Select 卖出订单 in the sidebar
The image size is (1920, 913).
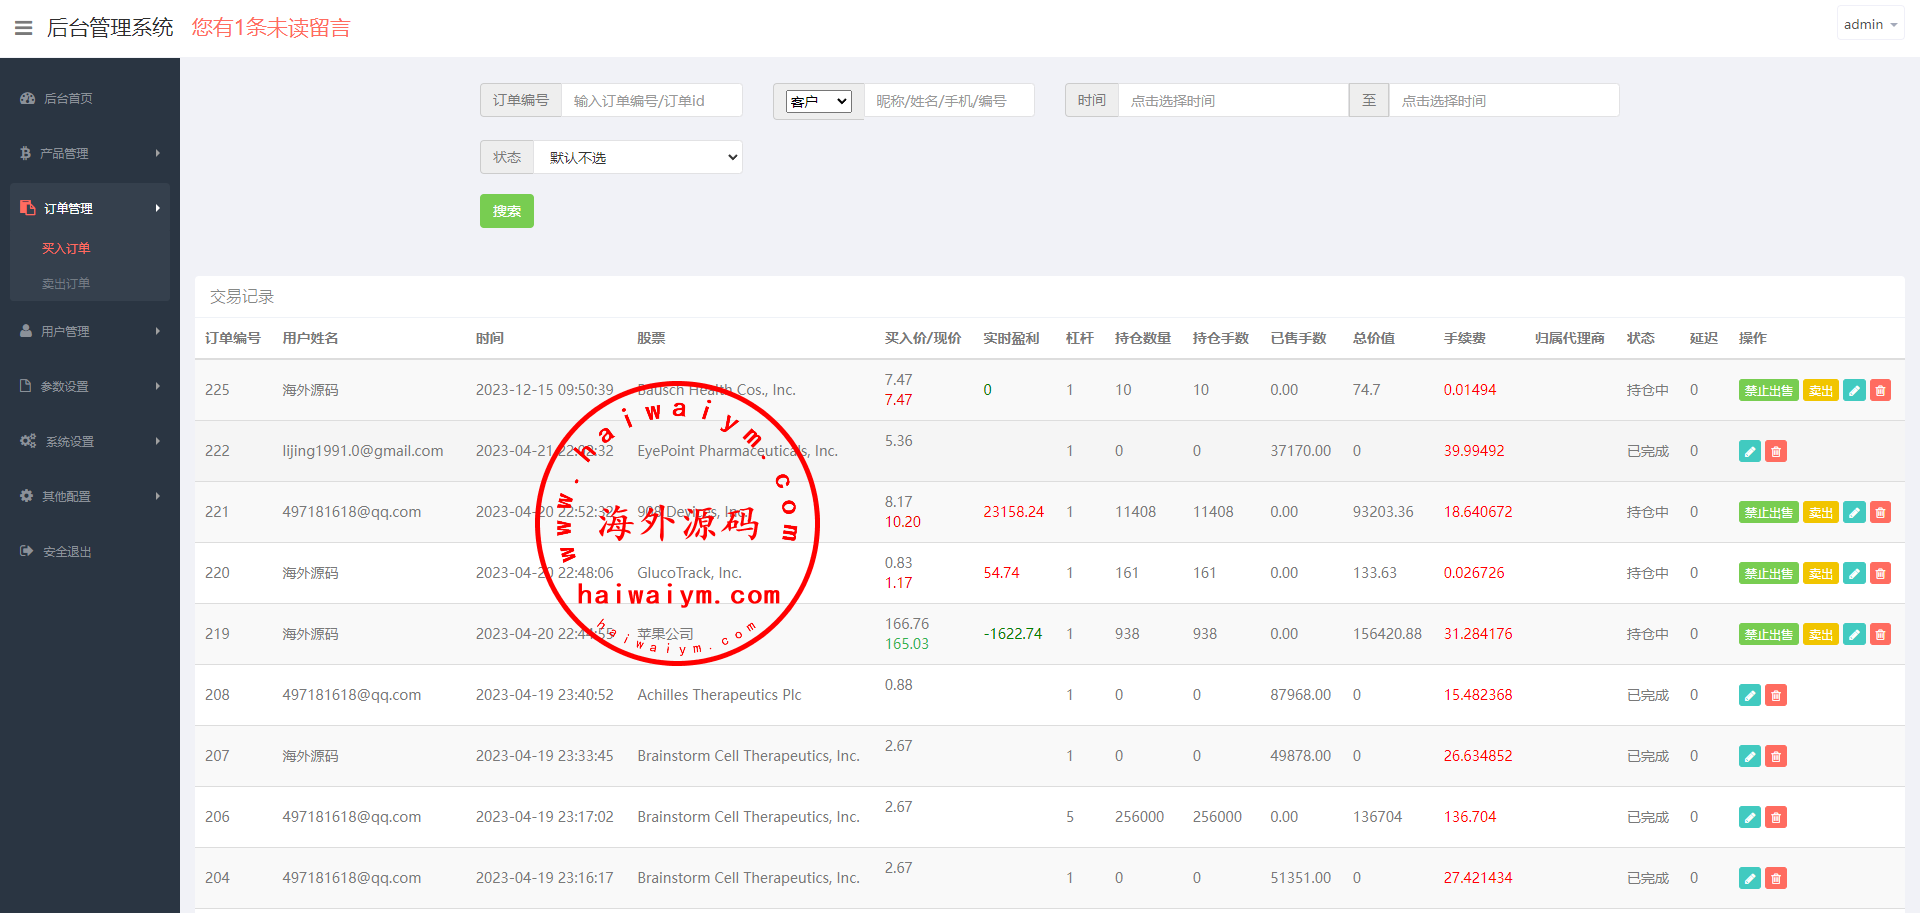66,284
